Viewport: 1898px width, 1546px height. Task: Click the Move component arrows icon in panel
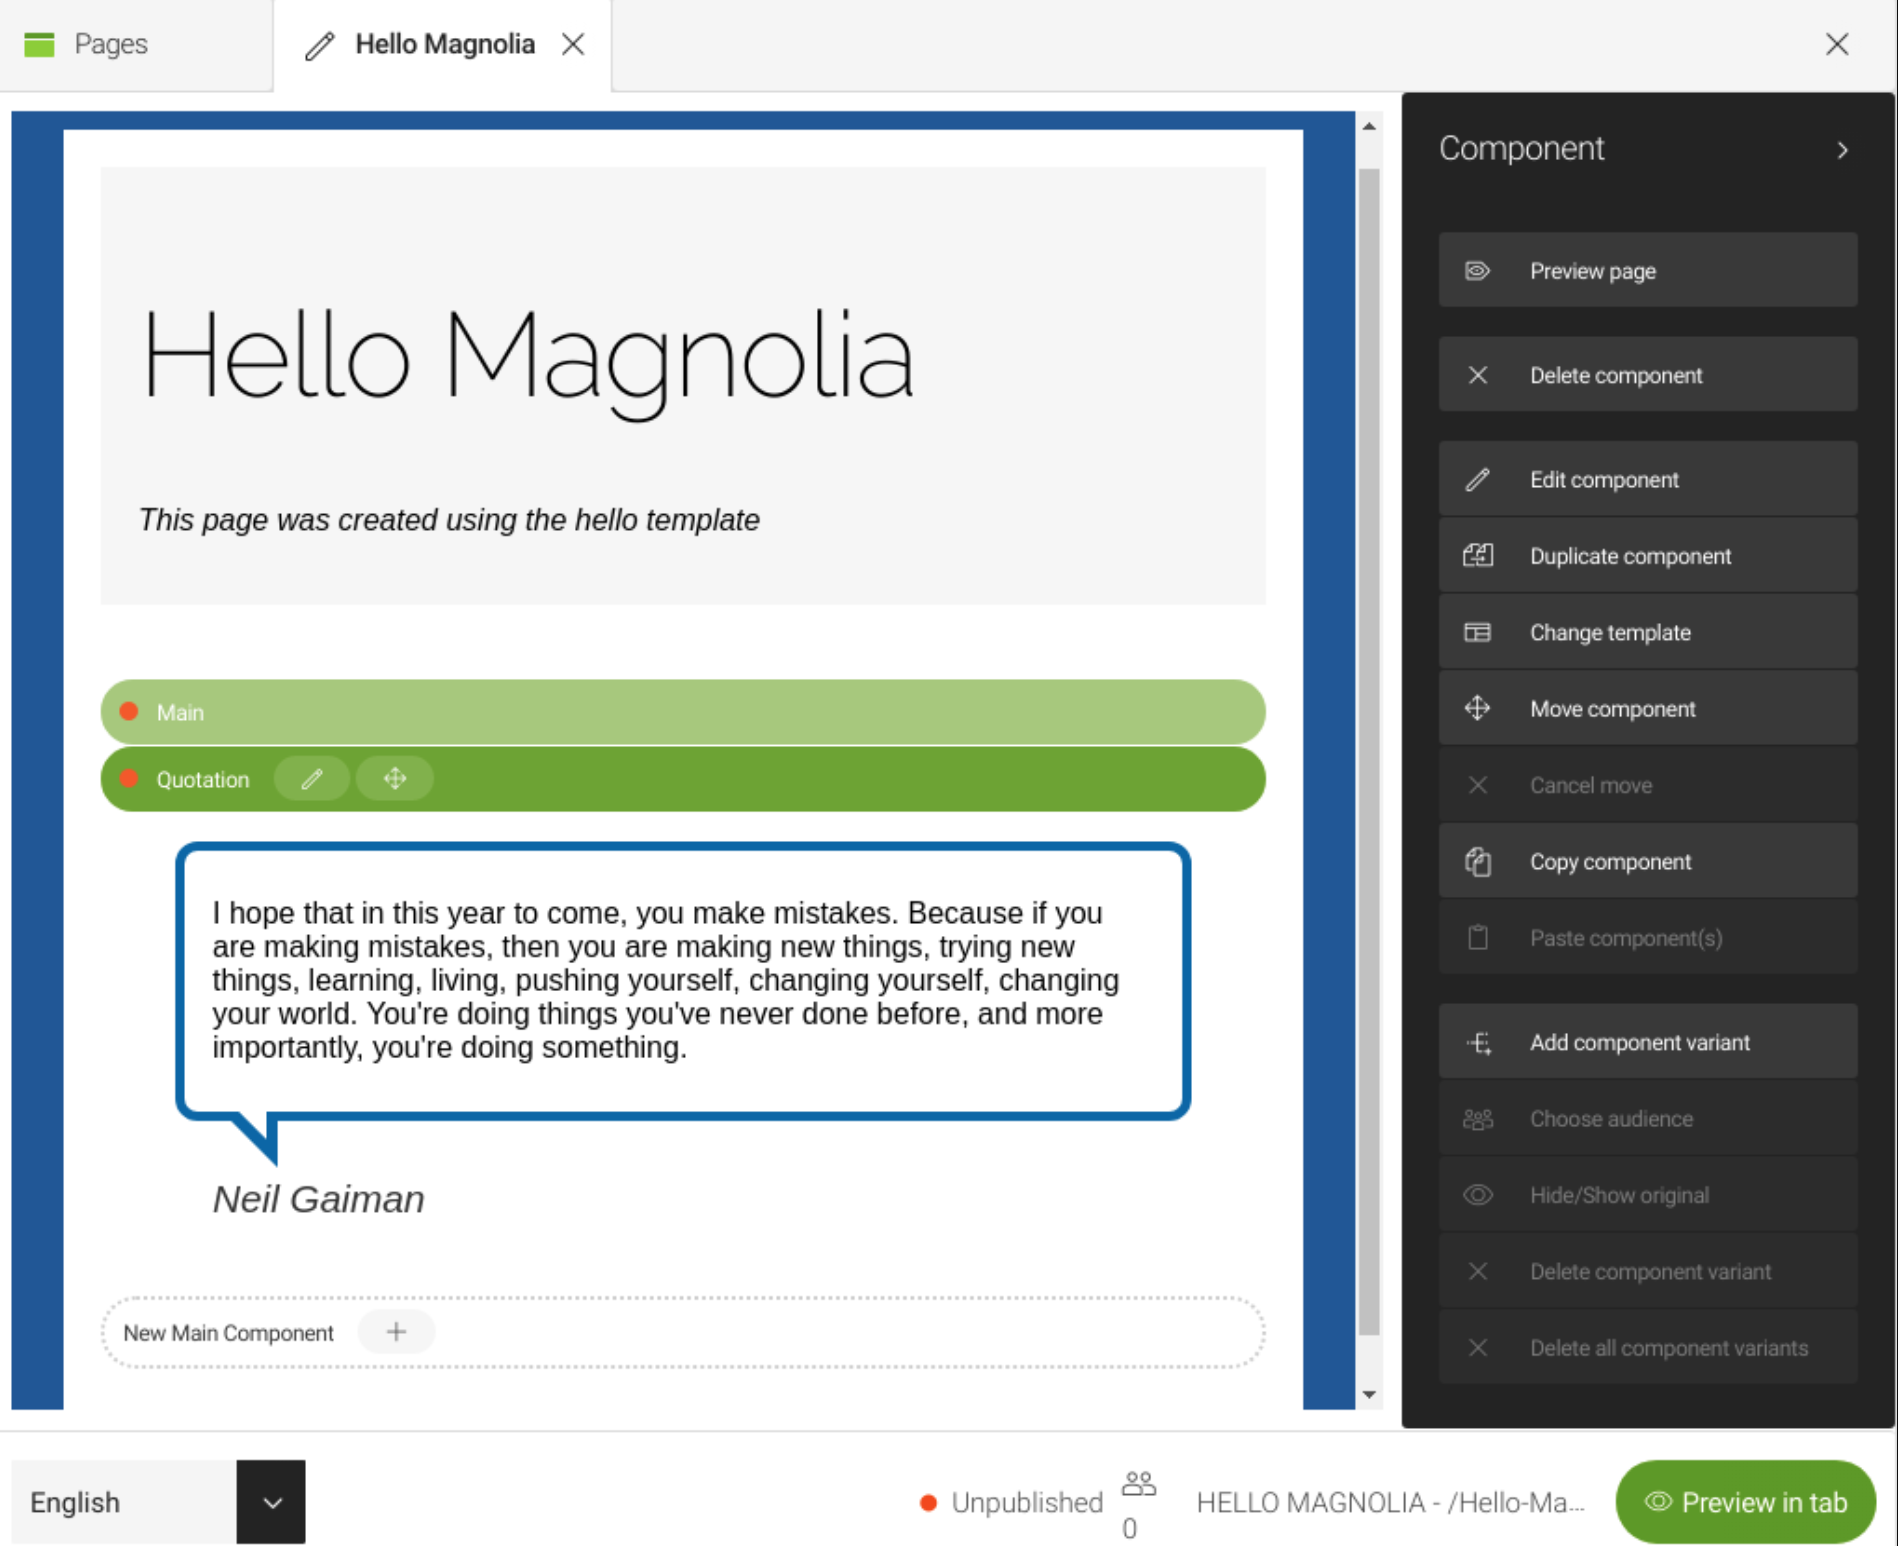tap(1477, 708)
